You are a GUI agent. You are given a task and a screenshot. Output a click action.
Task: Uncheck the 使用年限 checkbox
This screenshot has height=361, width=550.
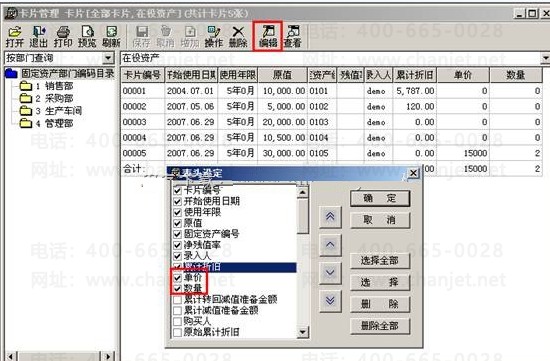click(x=177, y=212)
